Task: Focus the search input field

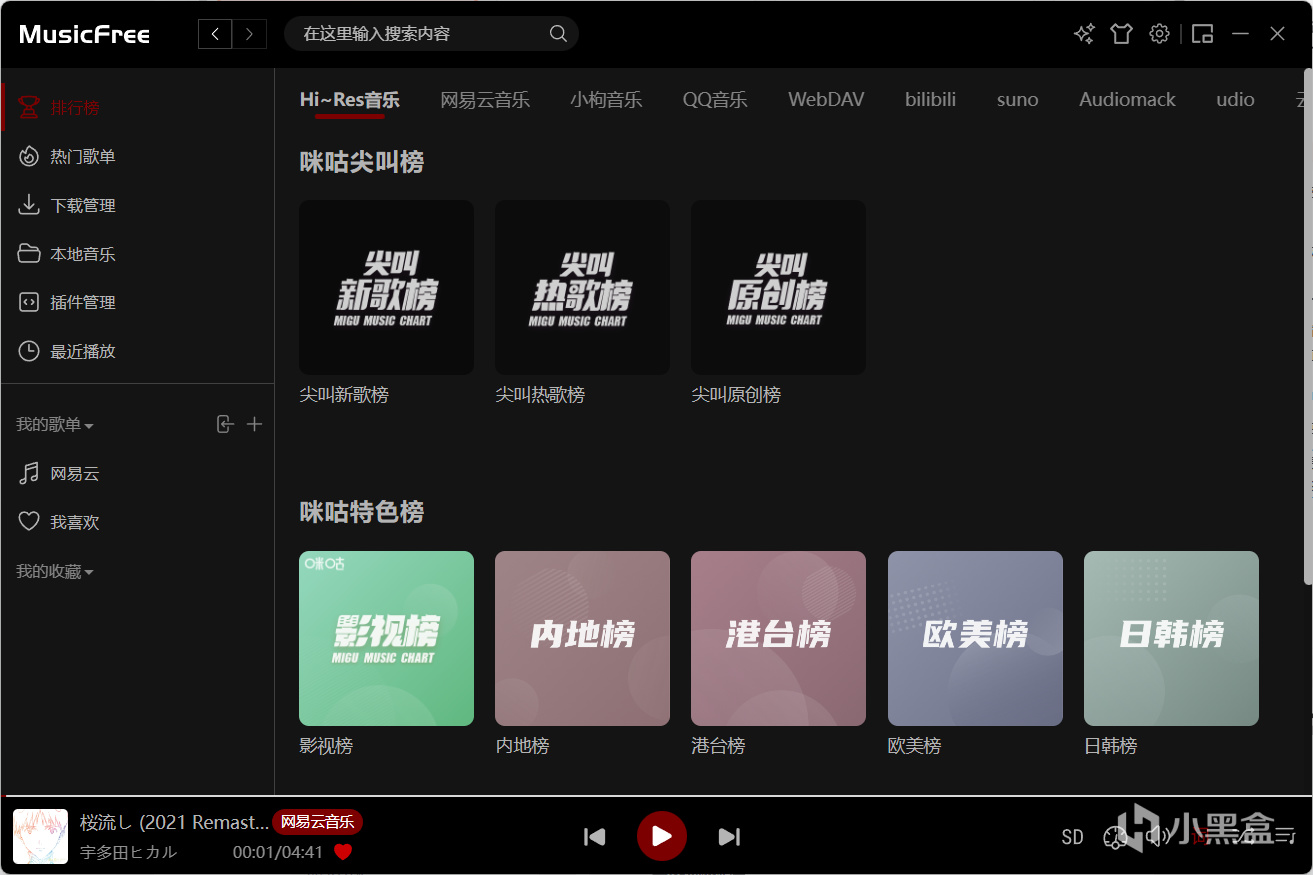Action: (x=420, y=34)
